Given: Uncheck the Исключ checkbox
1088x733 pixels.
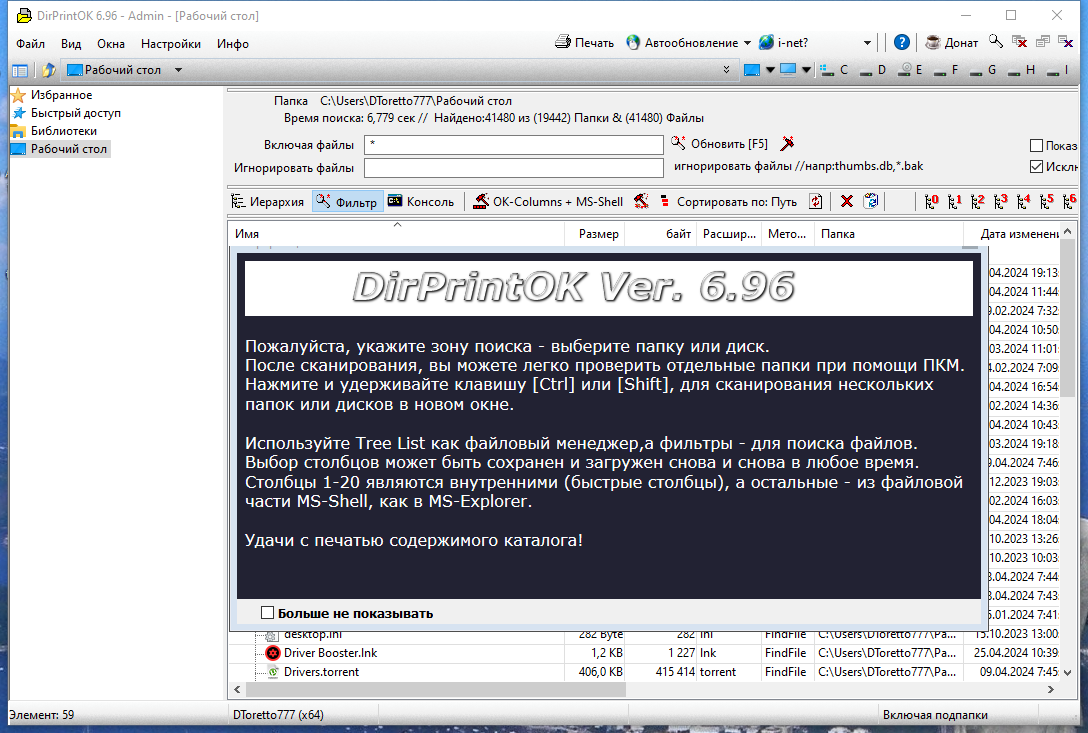Looking at the screenshot, I should [1037, 167].
